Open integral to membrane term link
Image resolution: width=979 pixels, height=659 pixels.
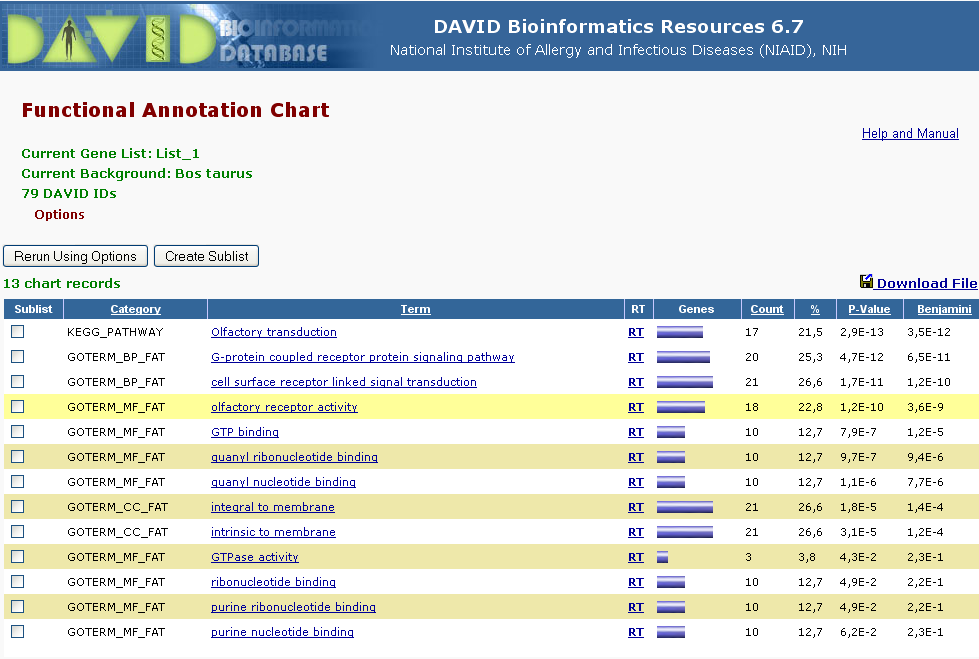(x=273, y=507)
